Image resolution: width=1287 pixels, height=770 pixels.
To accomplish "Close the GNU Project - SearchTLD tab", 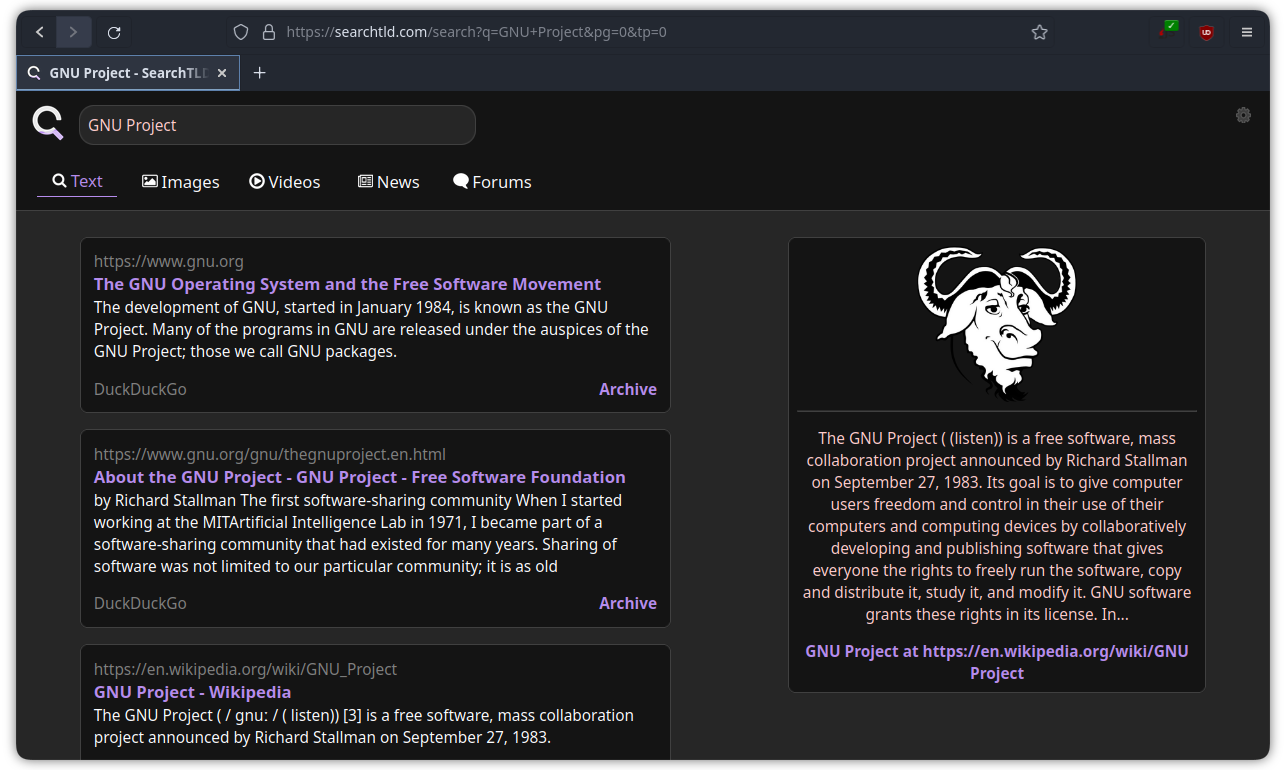I will 222,73.
